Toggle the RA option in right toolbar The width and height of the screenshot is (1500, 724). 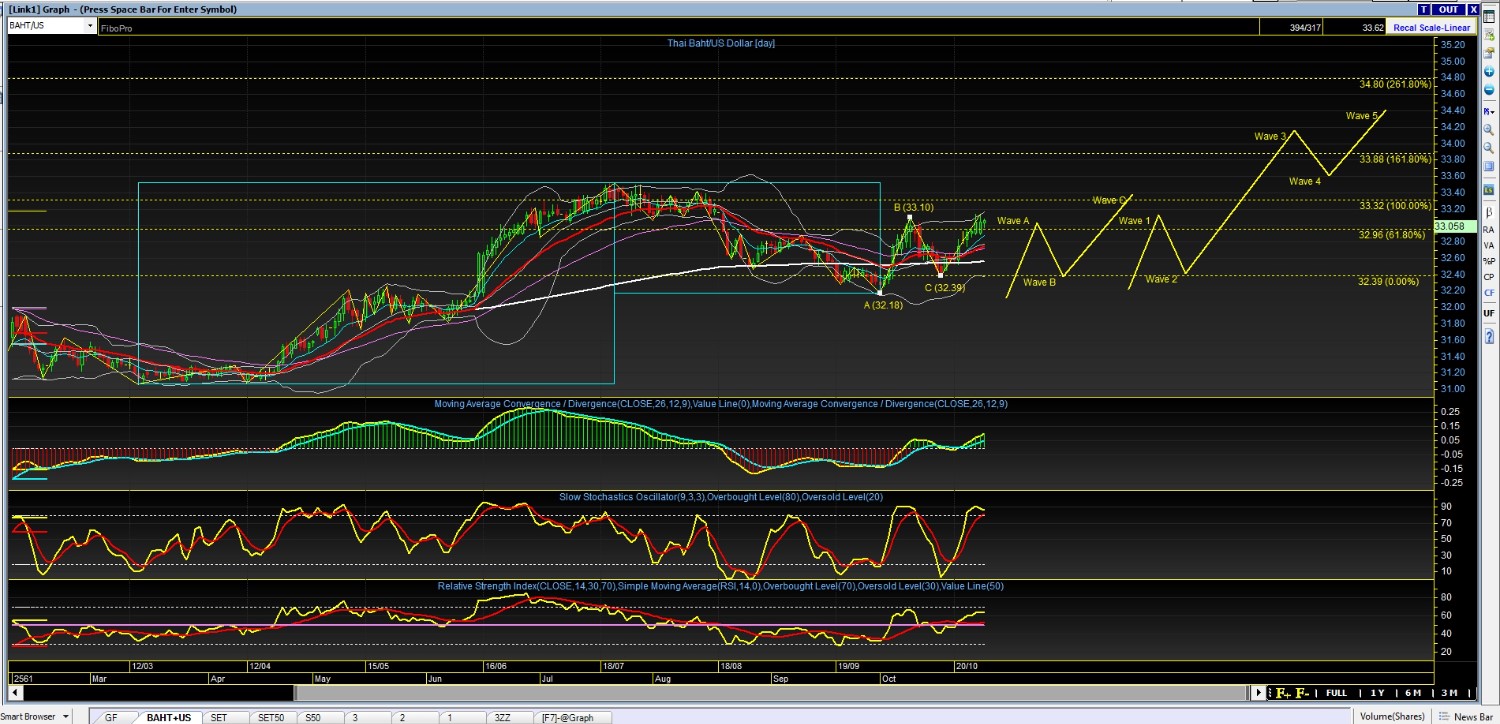pyautogui.click(x=1489, y=229)
